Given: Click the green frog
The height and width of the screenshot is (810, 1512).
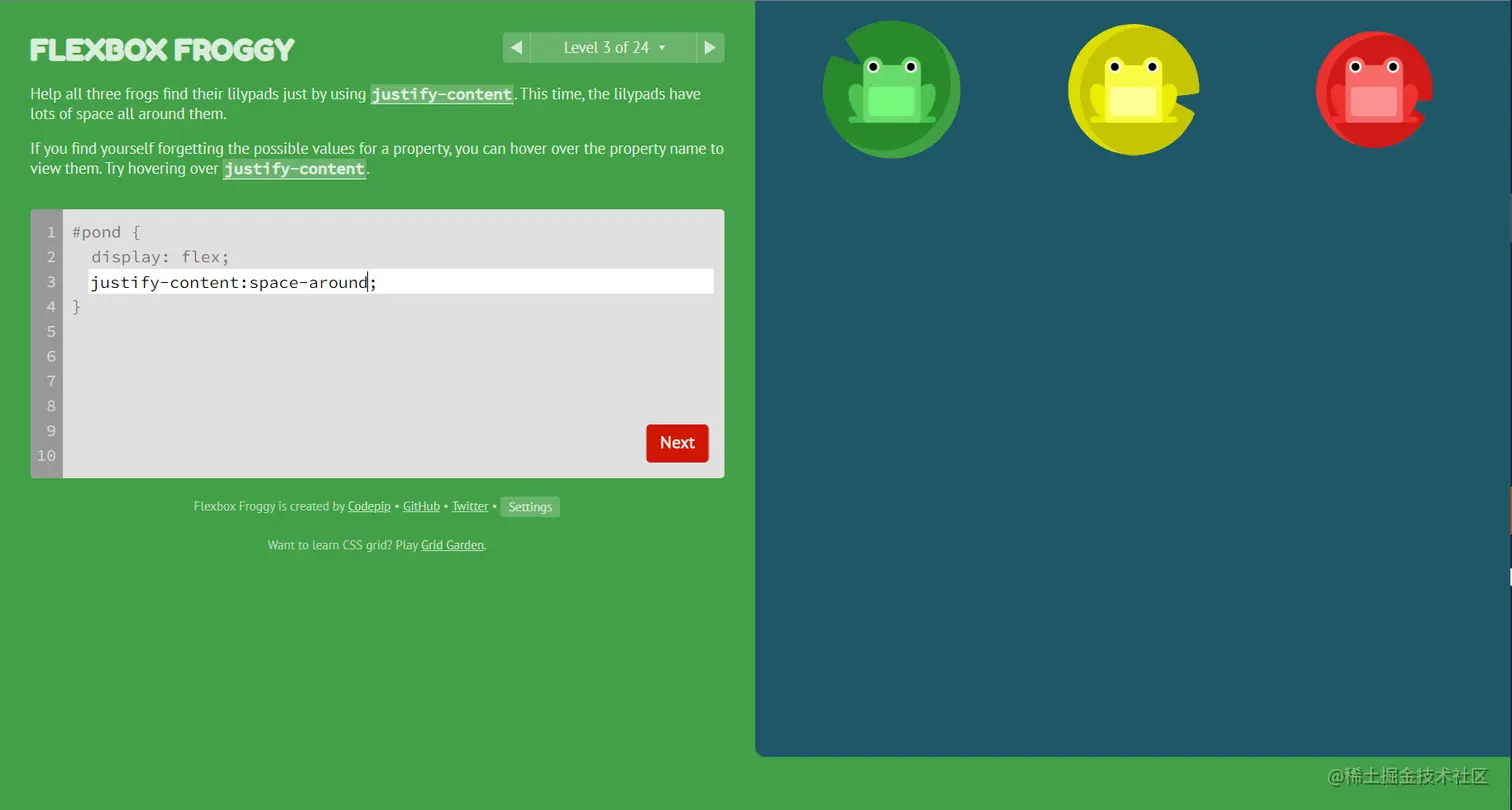Looking at the screenshot, I should [x=892, y=91].
